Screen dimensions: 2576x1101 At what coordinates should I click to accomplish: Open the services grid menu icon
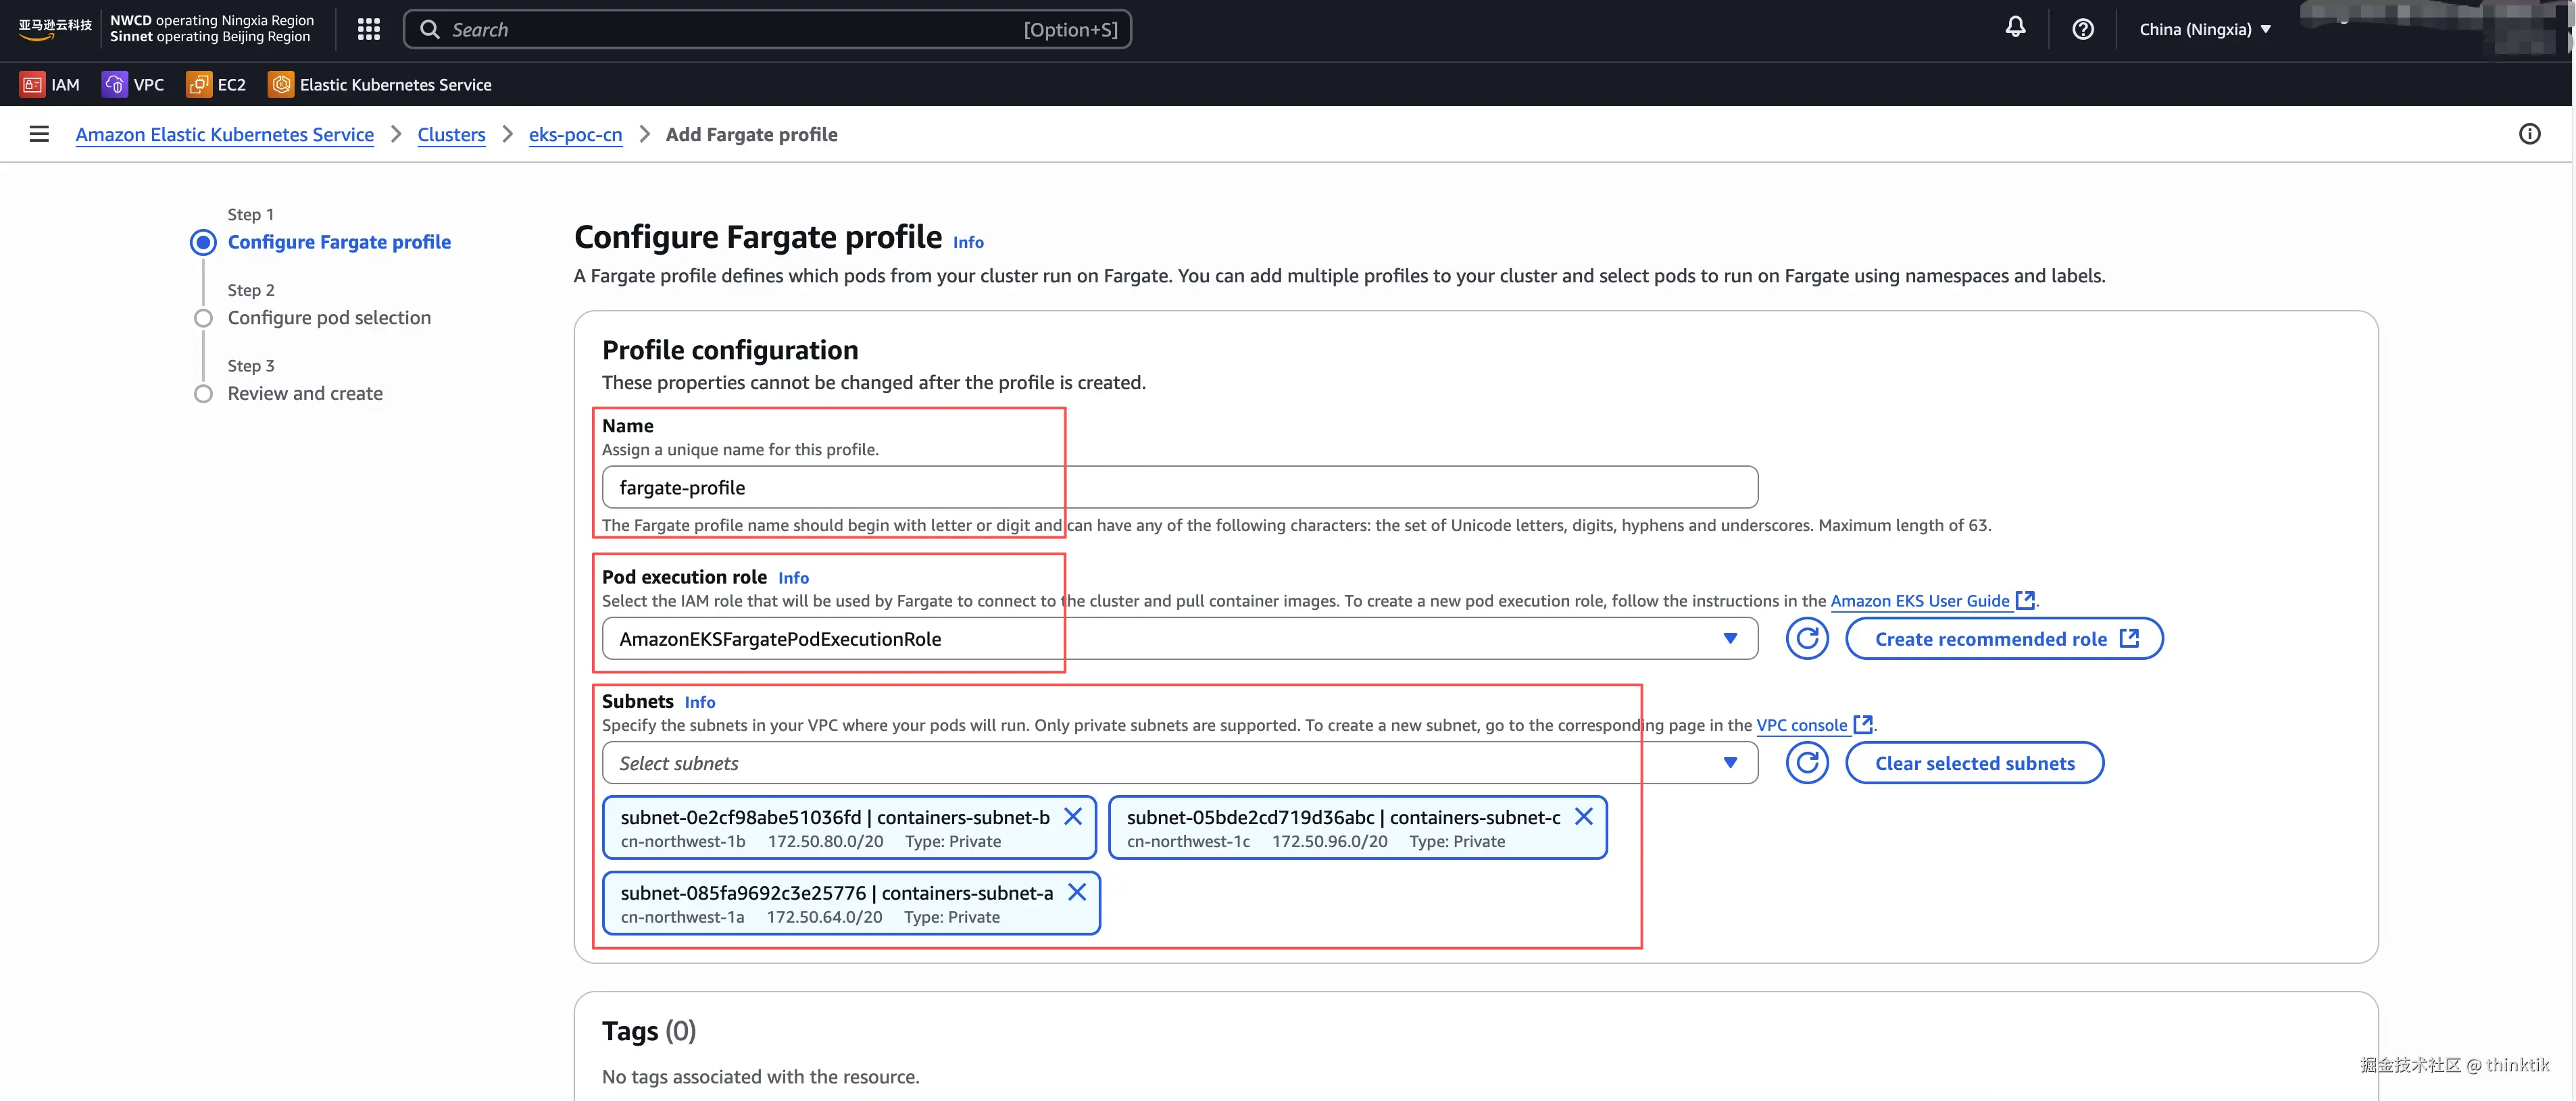click(368, 29)
